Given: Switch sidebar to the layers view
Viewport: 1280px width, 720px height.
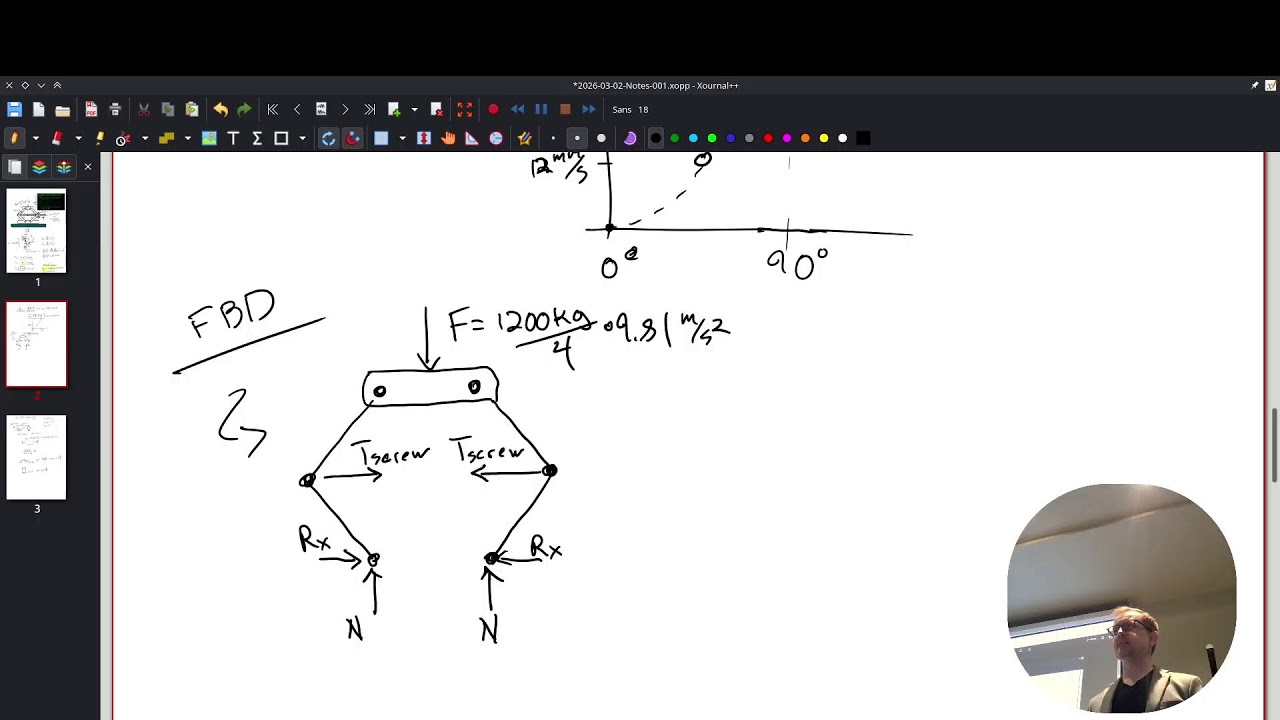Looking at the screenshot, I should pos(39,167).
